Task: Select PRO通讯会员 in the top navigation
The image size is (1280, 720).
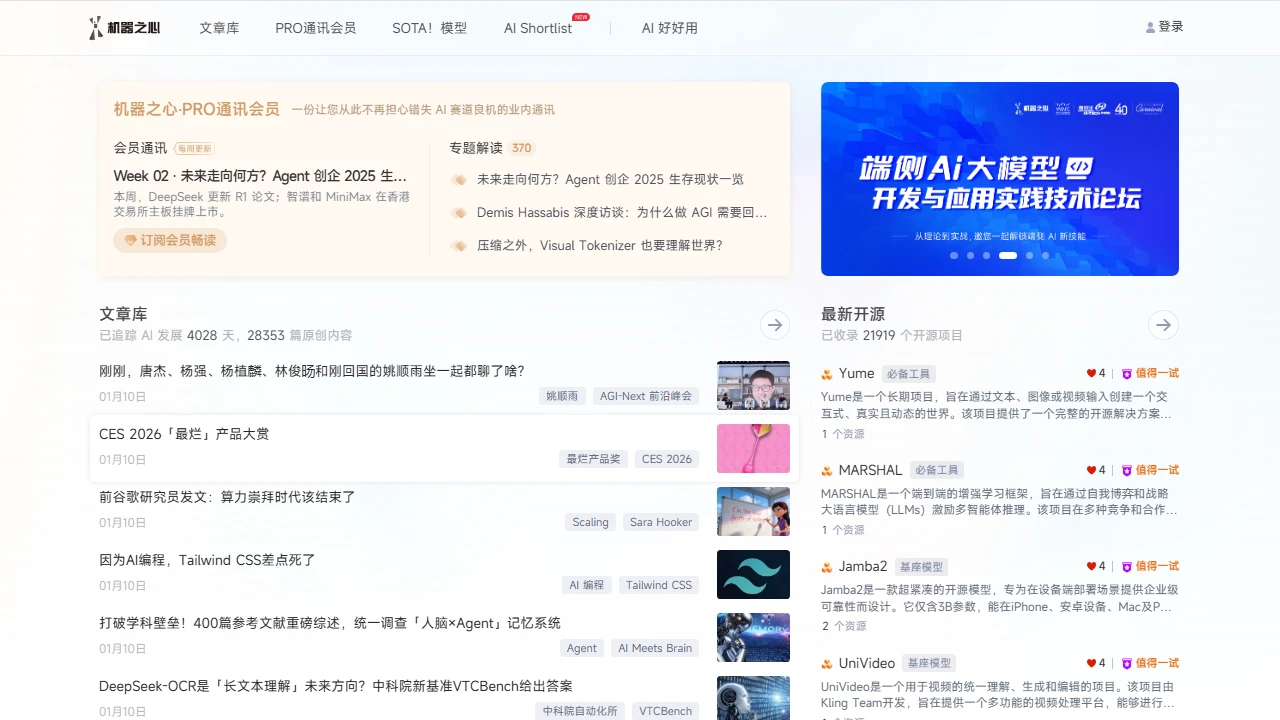Action: pos(316,28)
